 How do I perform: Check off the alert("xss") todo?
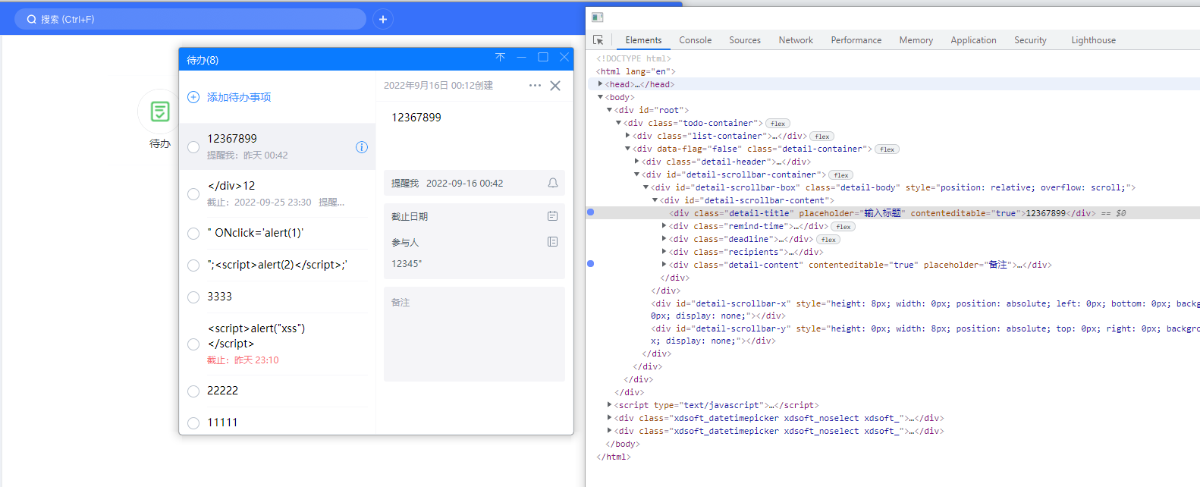tap(194, 344)
